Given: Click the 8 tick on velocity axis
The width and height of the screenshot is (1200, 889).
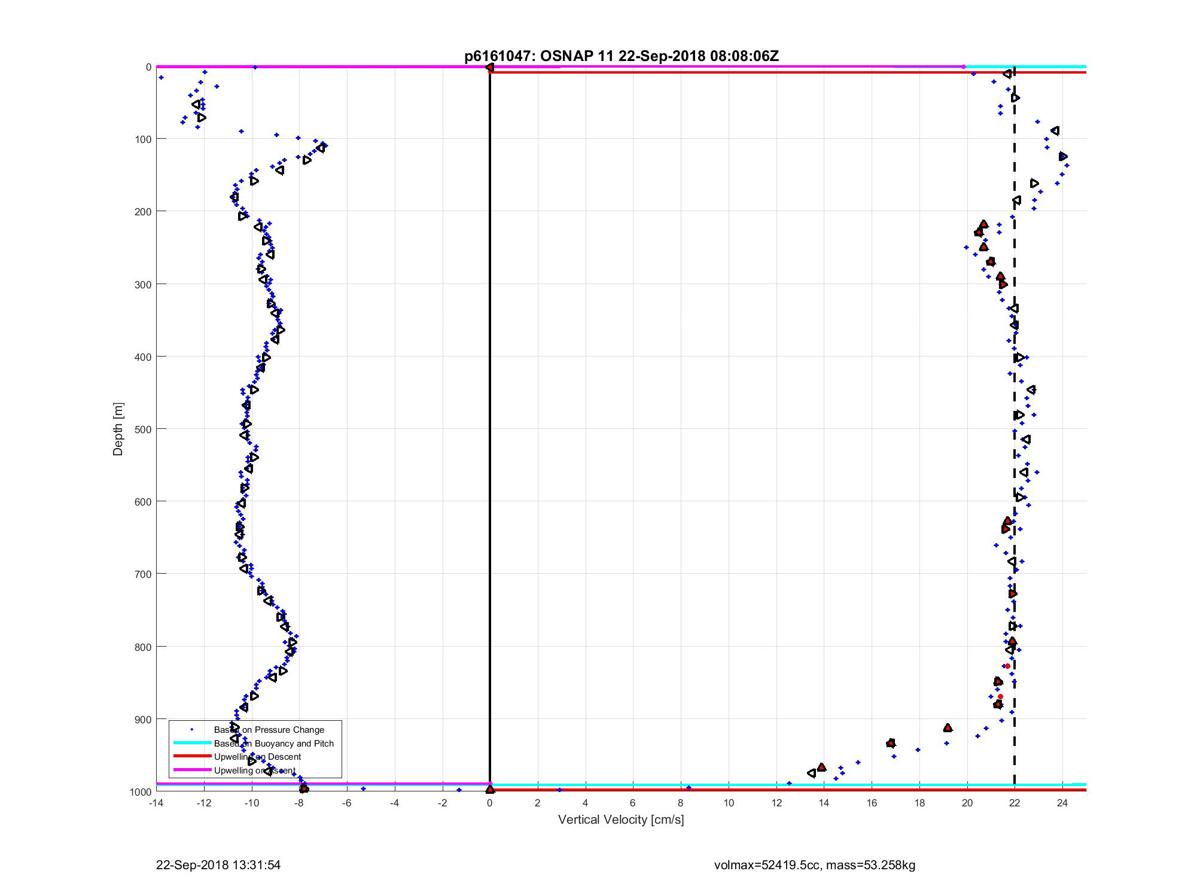Looking at the screenshot, I should coord(681,803).
